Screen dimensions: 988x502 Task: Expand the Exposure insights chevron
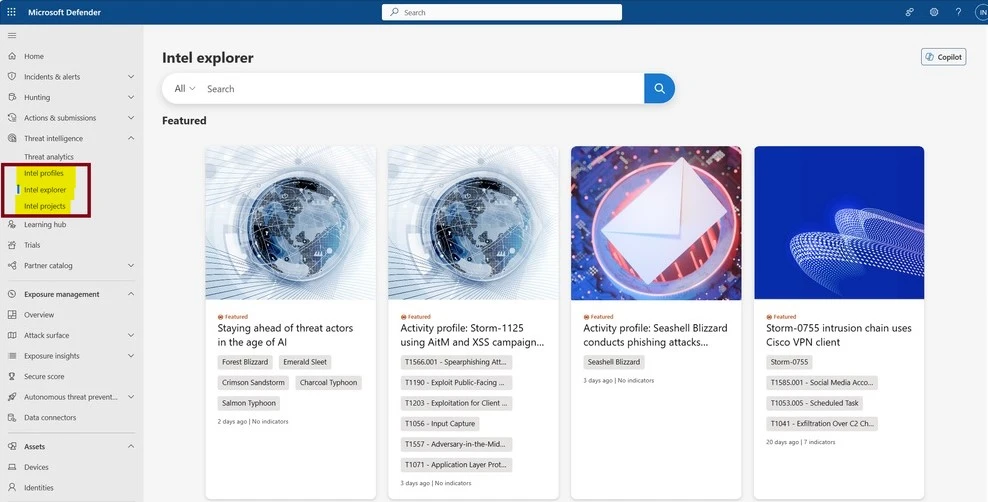pos(131,356)
